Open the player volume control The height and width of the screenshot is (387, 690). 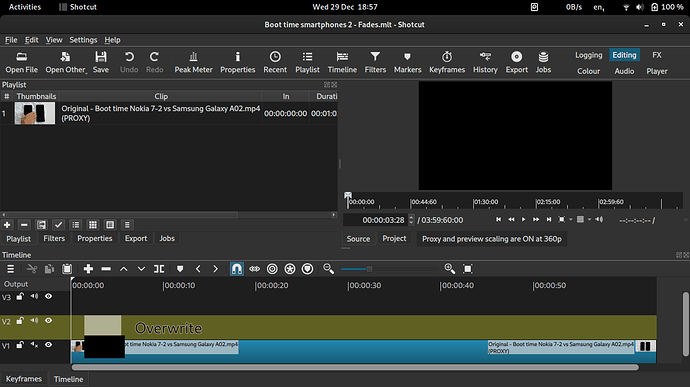(x=599, y=219)
